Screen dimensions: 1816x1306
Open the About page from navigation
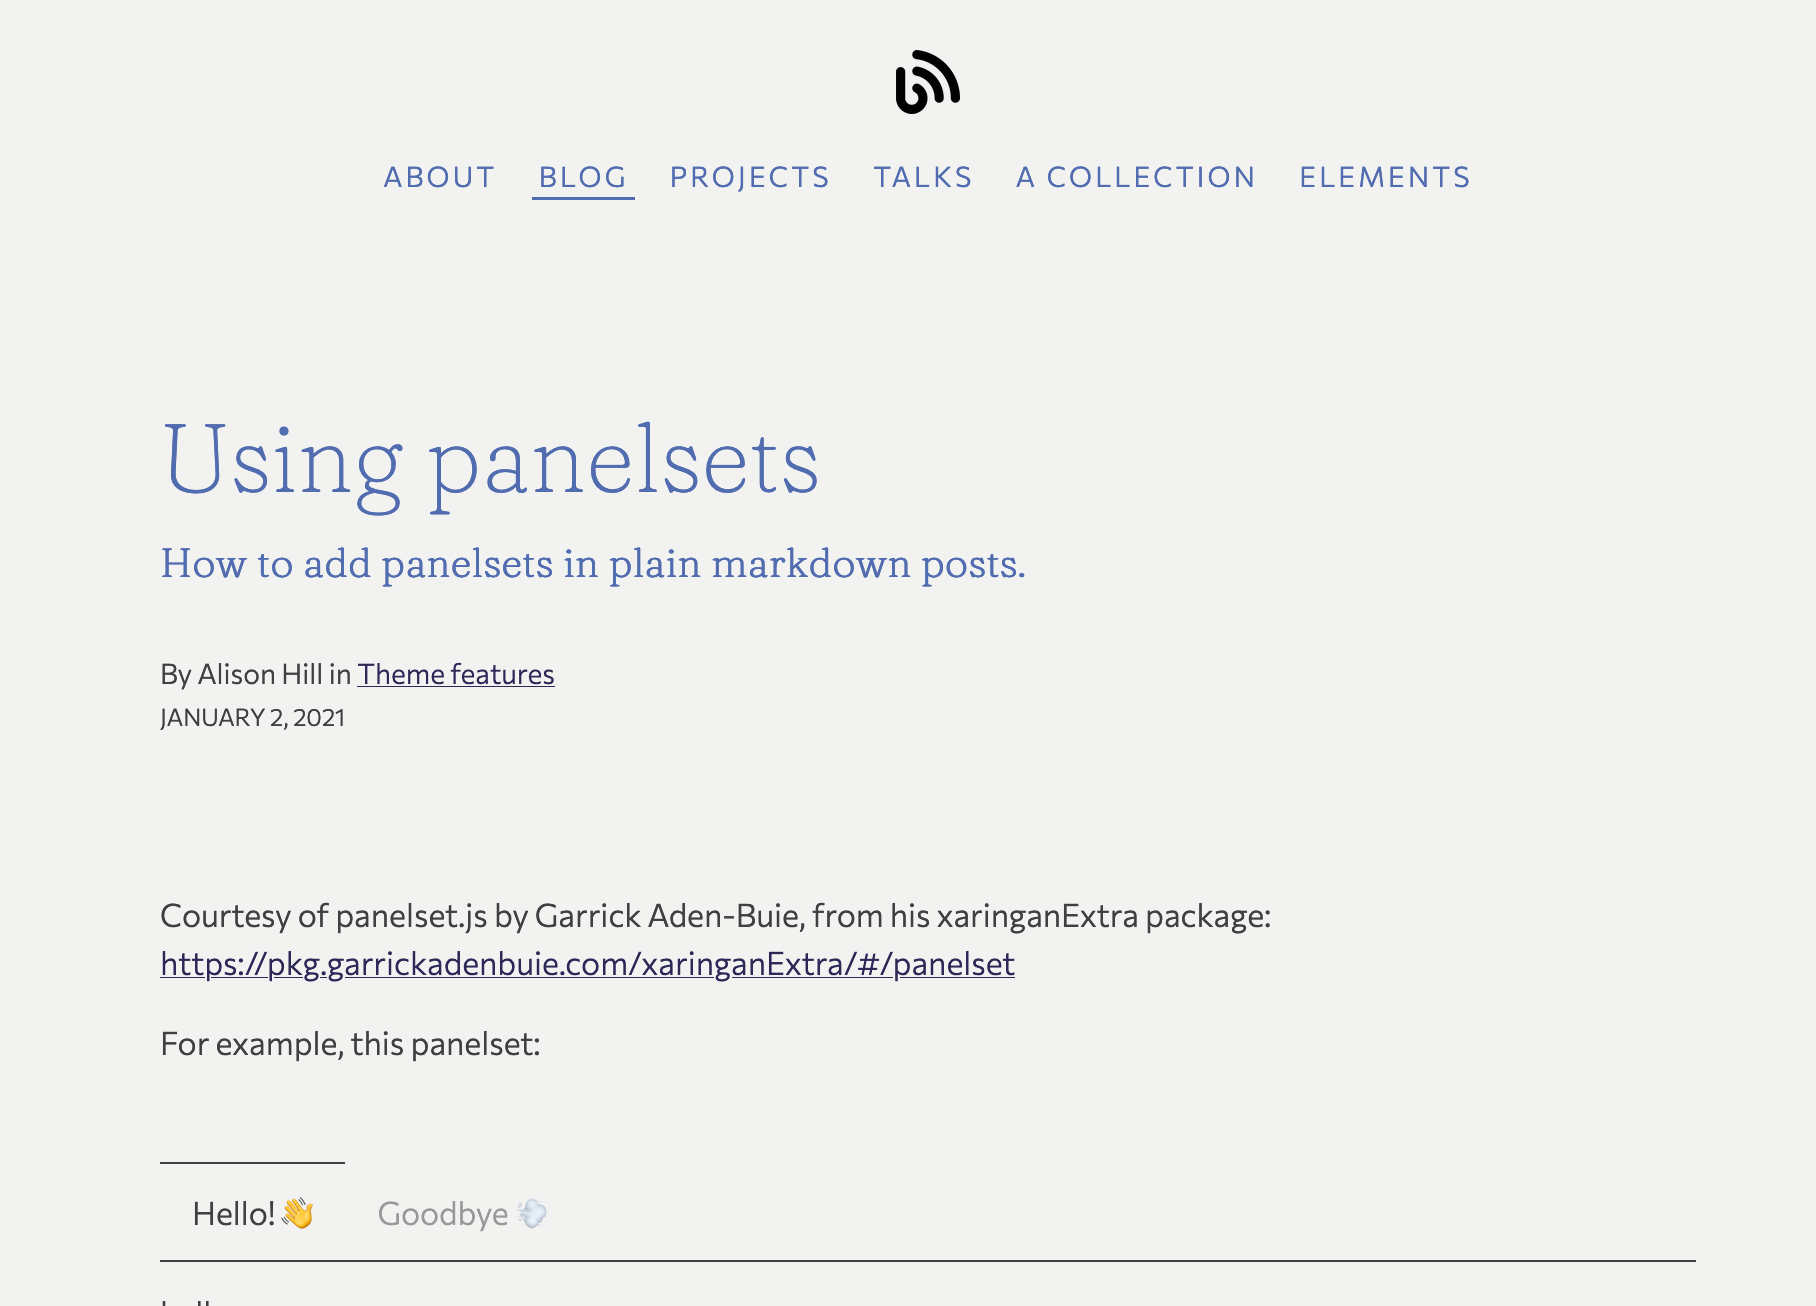(x=439, y=177)
